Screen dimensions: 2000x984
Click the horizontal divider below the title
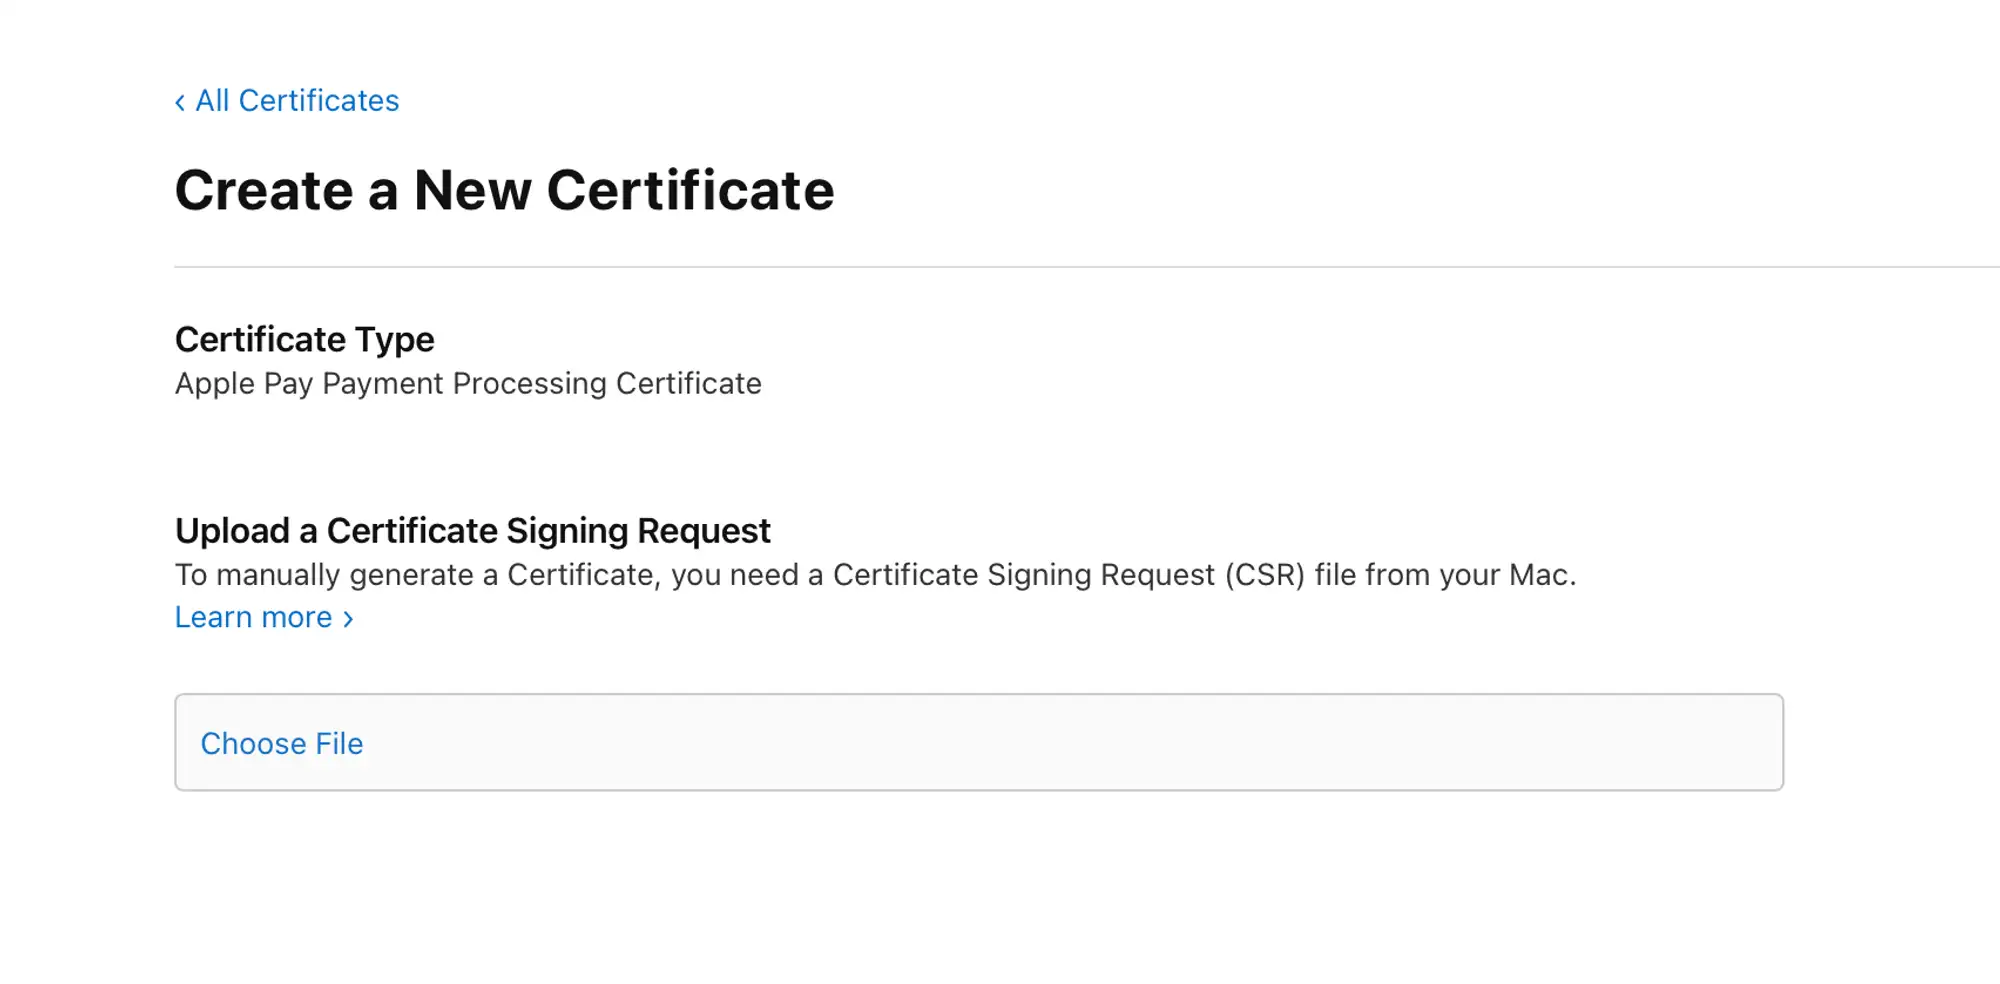[1087, 267]
